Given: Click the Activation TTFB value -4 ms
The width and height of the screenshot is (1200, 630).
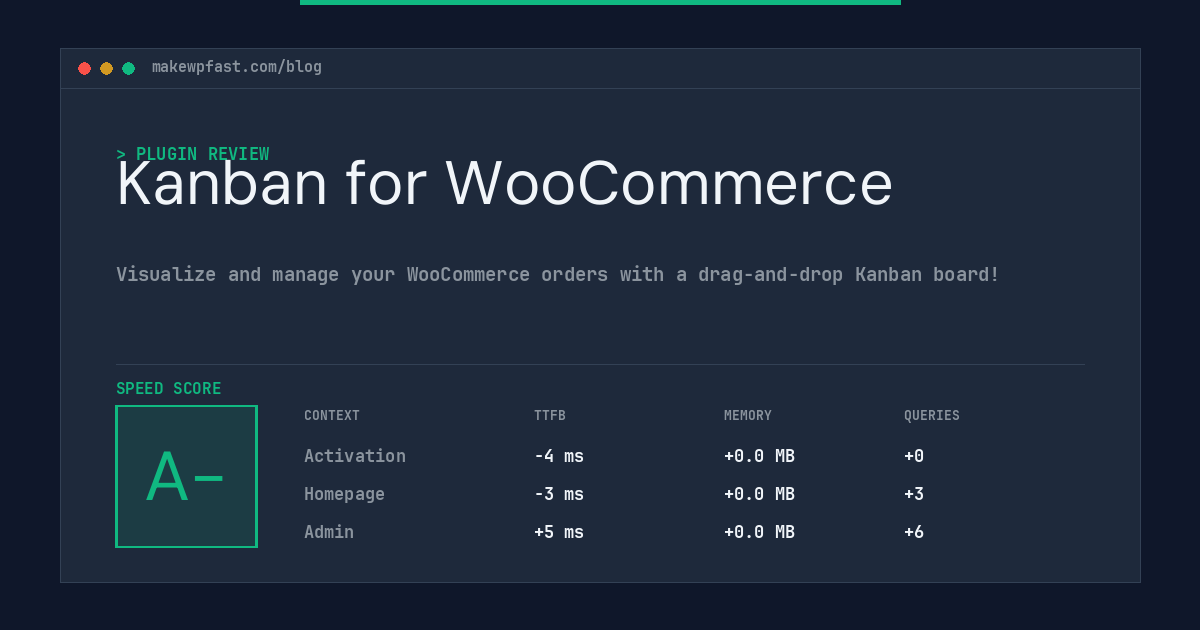Looking at the screenshot, I should pos(559,456).
